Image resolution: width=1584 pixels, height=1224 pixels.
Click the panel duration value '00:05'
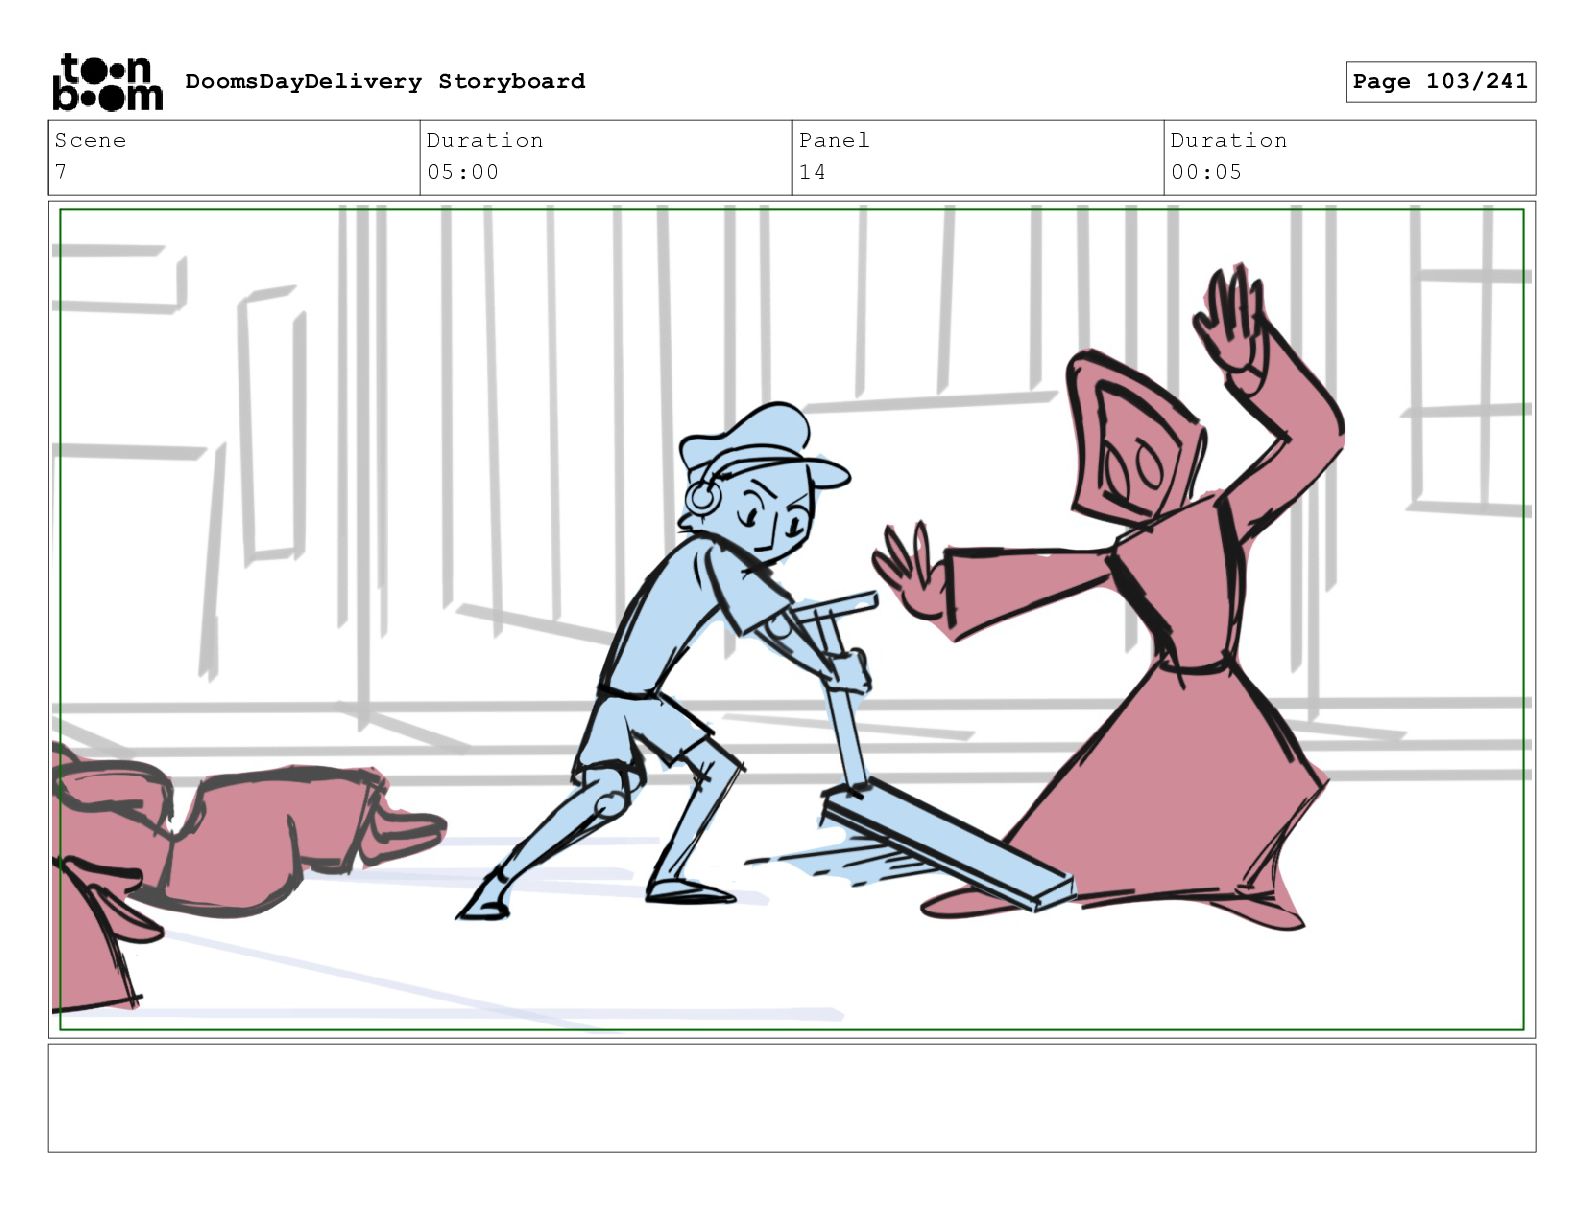point(1207,172)
